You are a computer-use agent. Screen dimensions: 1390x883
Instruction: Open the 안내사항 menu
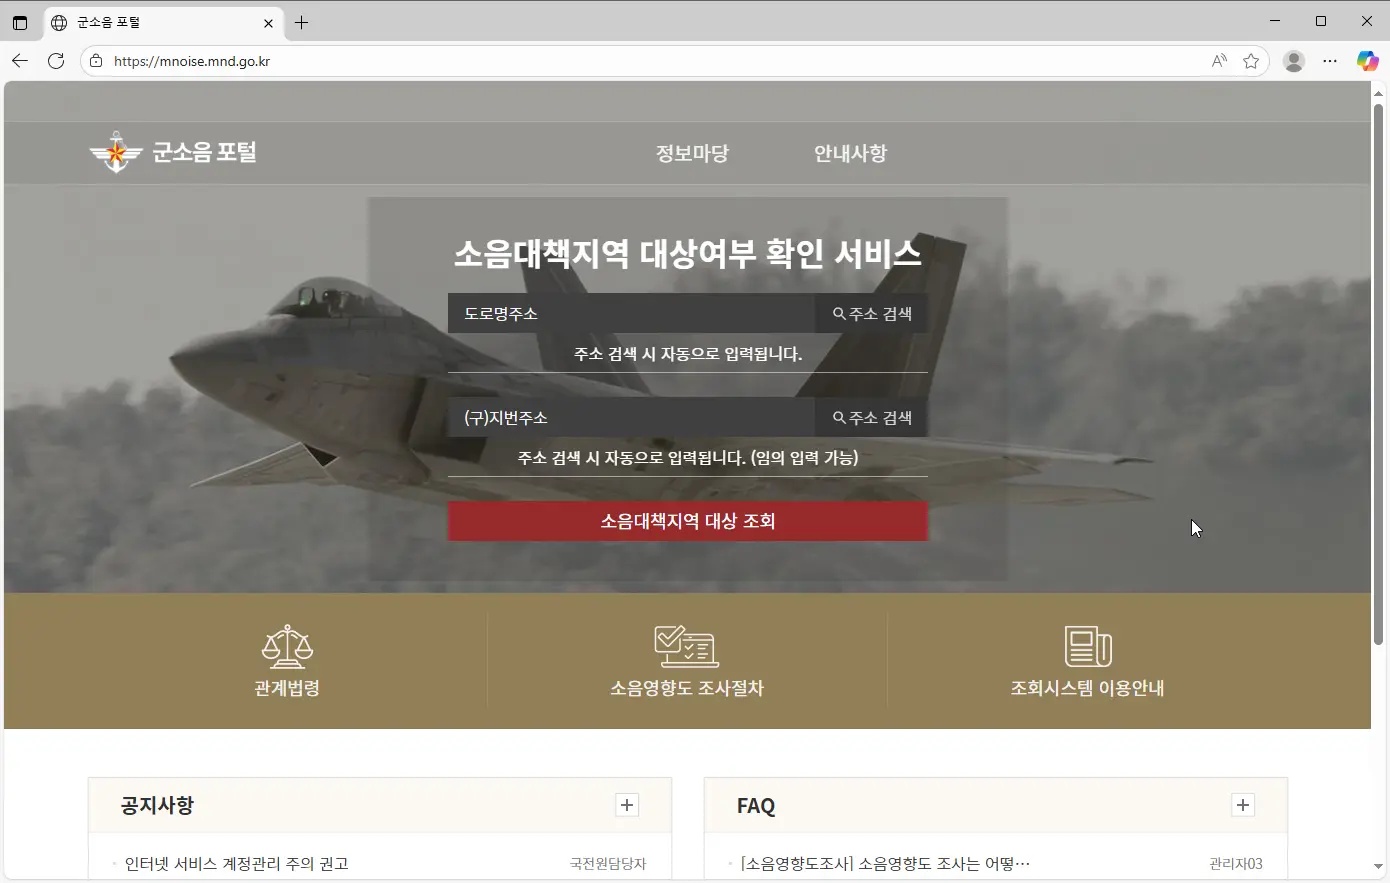pyautogui.click(x=850, y=153)
